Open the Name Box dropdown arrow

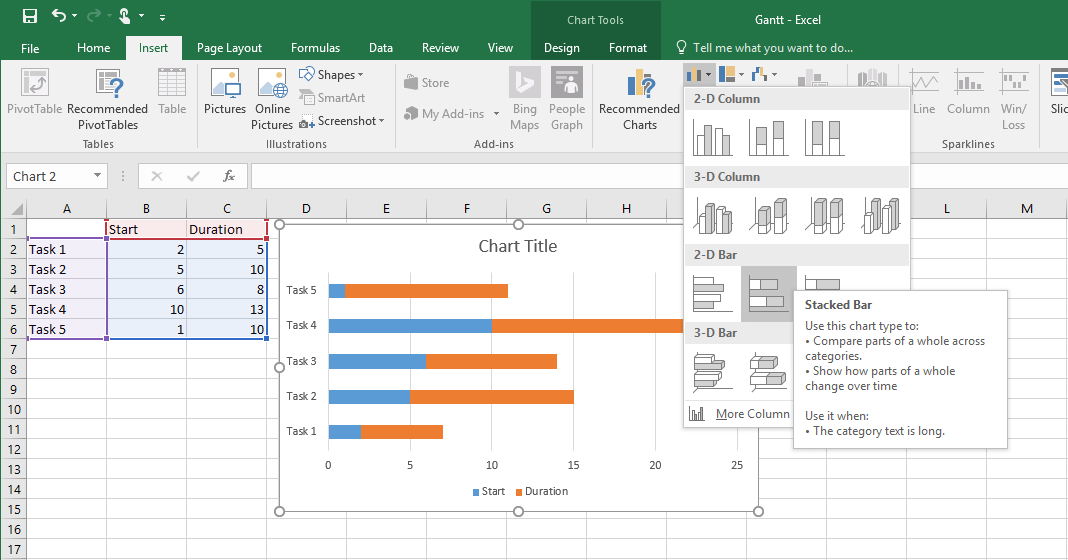pyautogui.click(x=97, y=176)
